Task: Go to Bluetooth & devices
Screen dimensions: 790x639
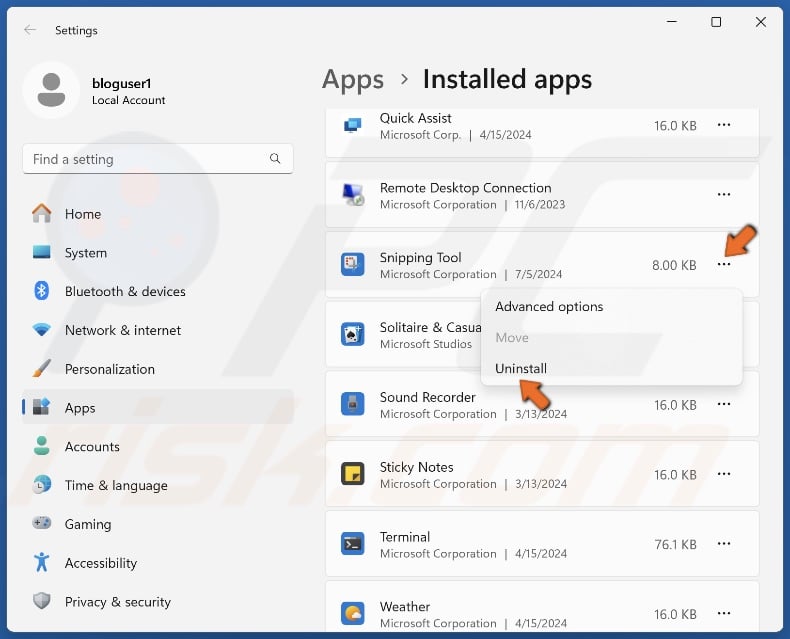Action: (158, 292)
